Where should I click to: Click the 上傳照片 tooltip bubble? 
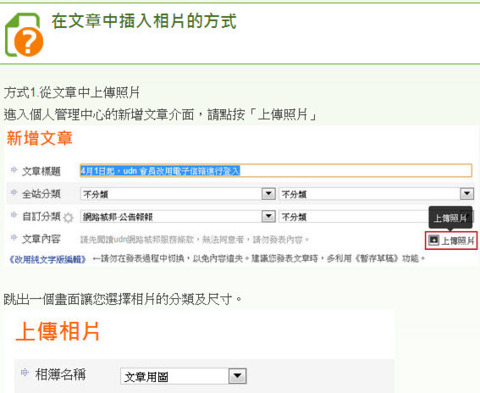point(450,218)
